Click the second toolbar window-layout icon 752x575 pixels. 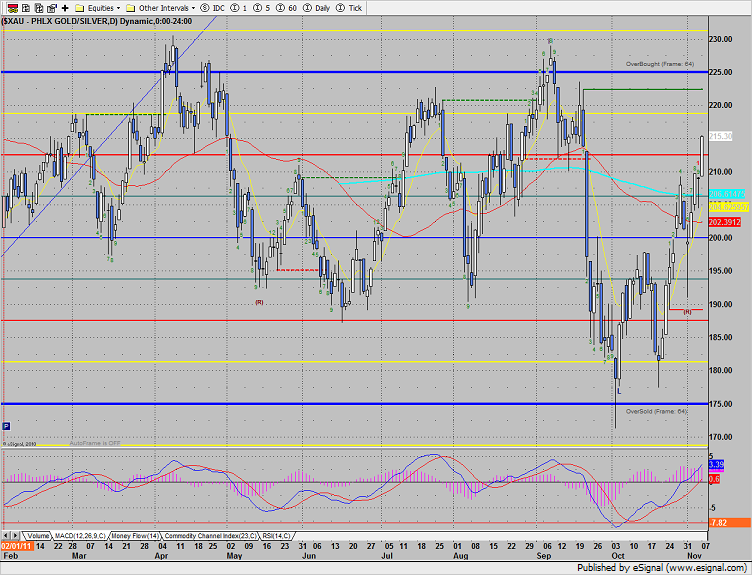(x=26, y=8)
